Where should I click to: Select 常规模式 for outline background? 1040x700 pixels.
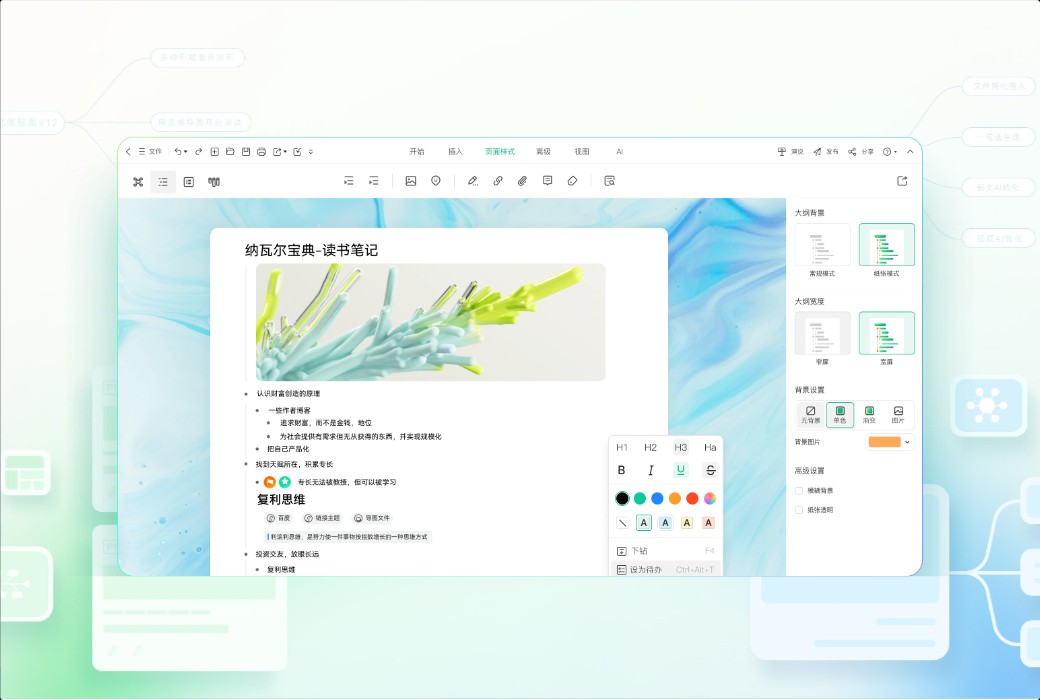click(x=822, y=244)
